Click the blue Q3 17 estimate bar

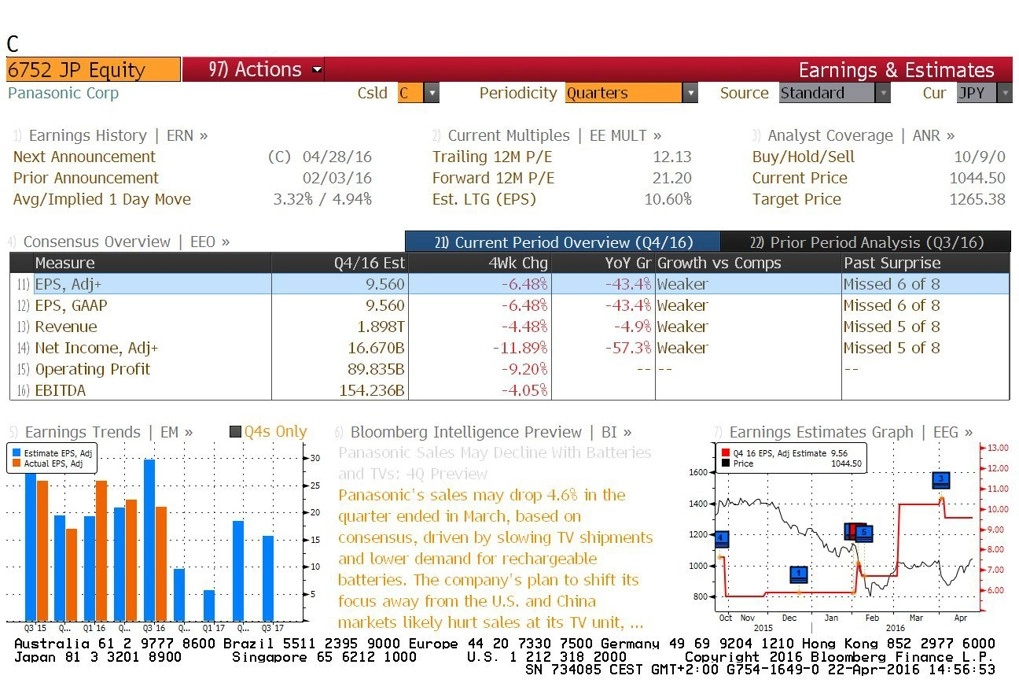(x=268, y=578)
